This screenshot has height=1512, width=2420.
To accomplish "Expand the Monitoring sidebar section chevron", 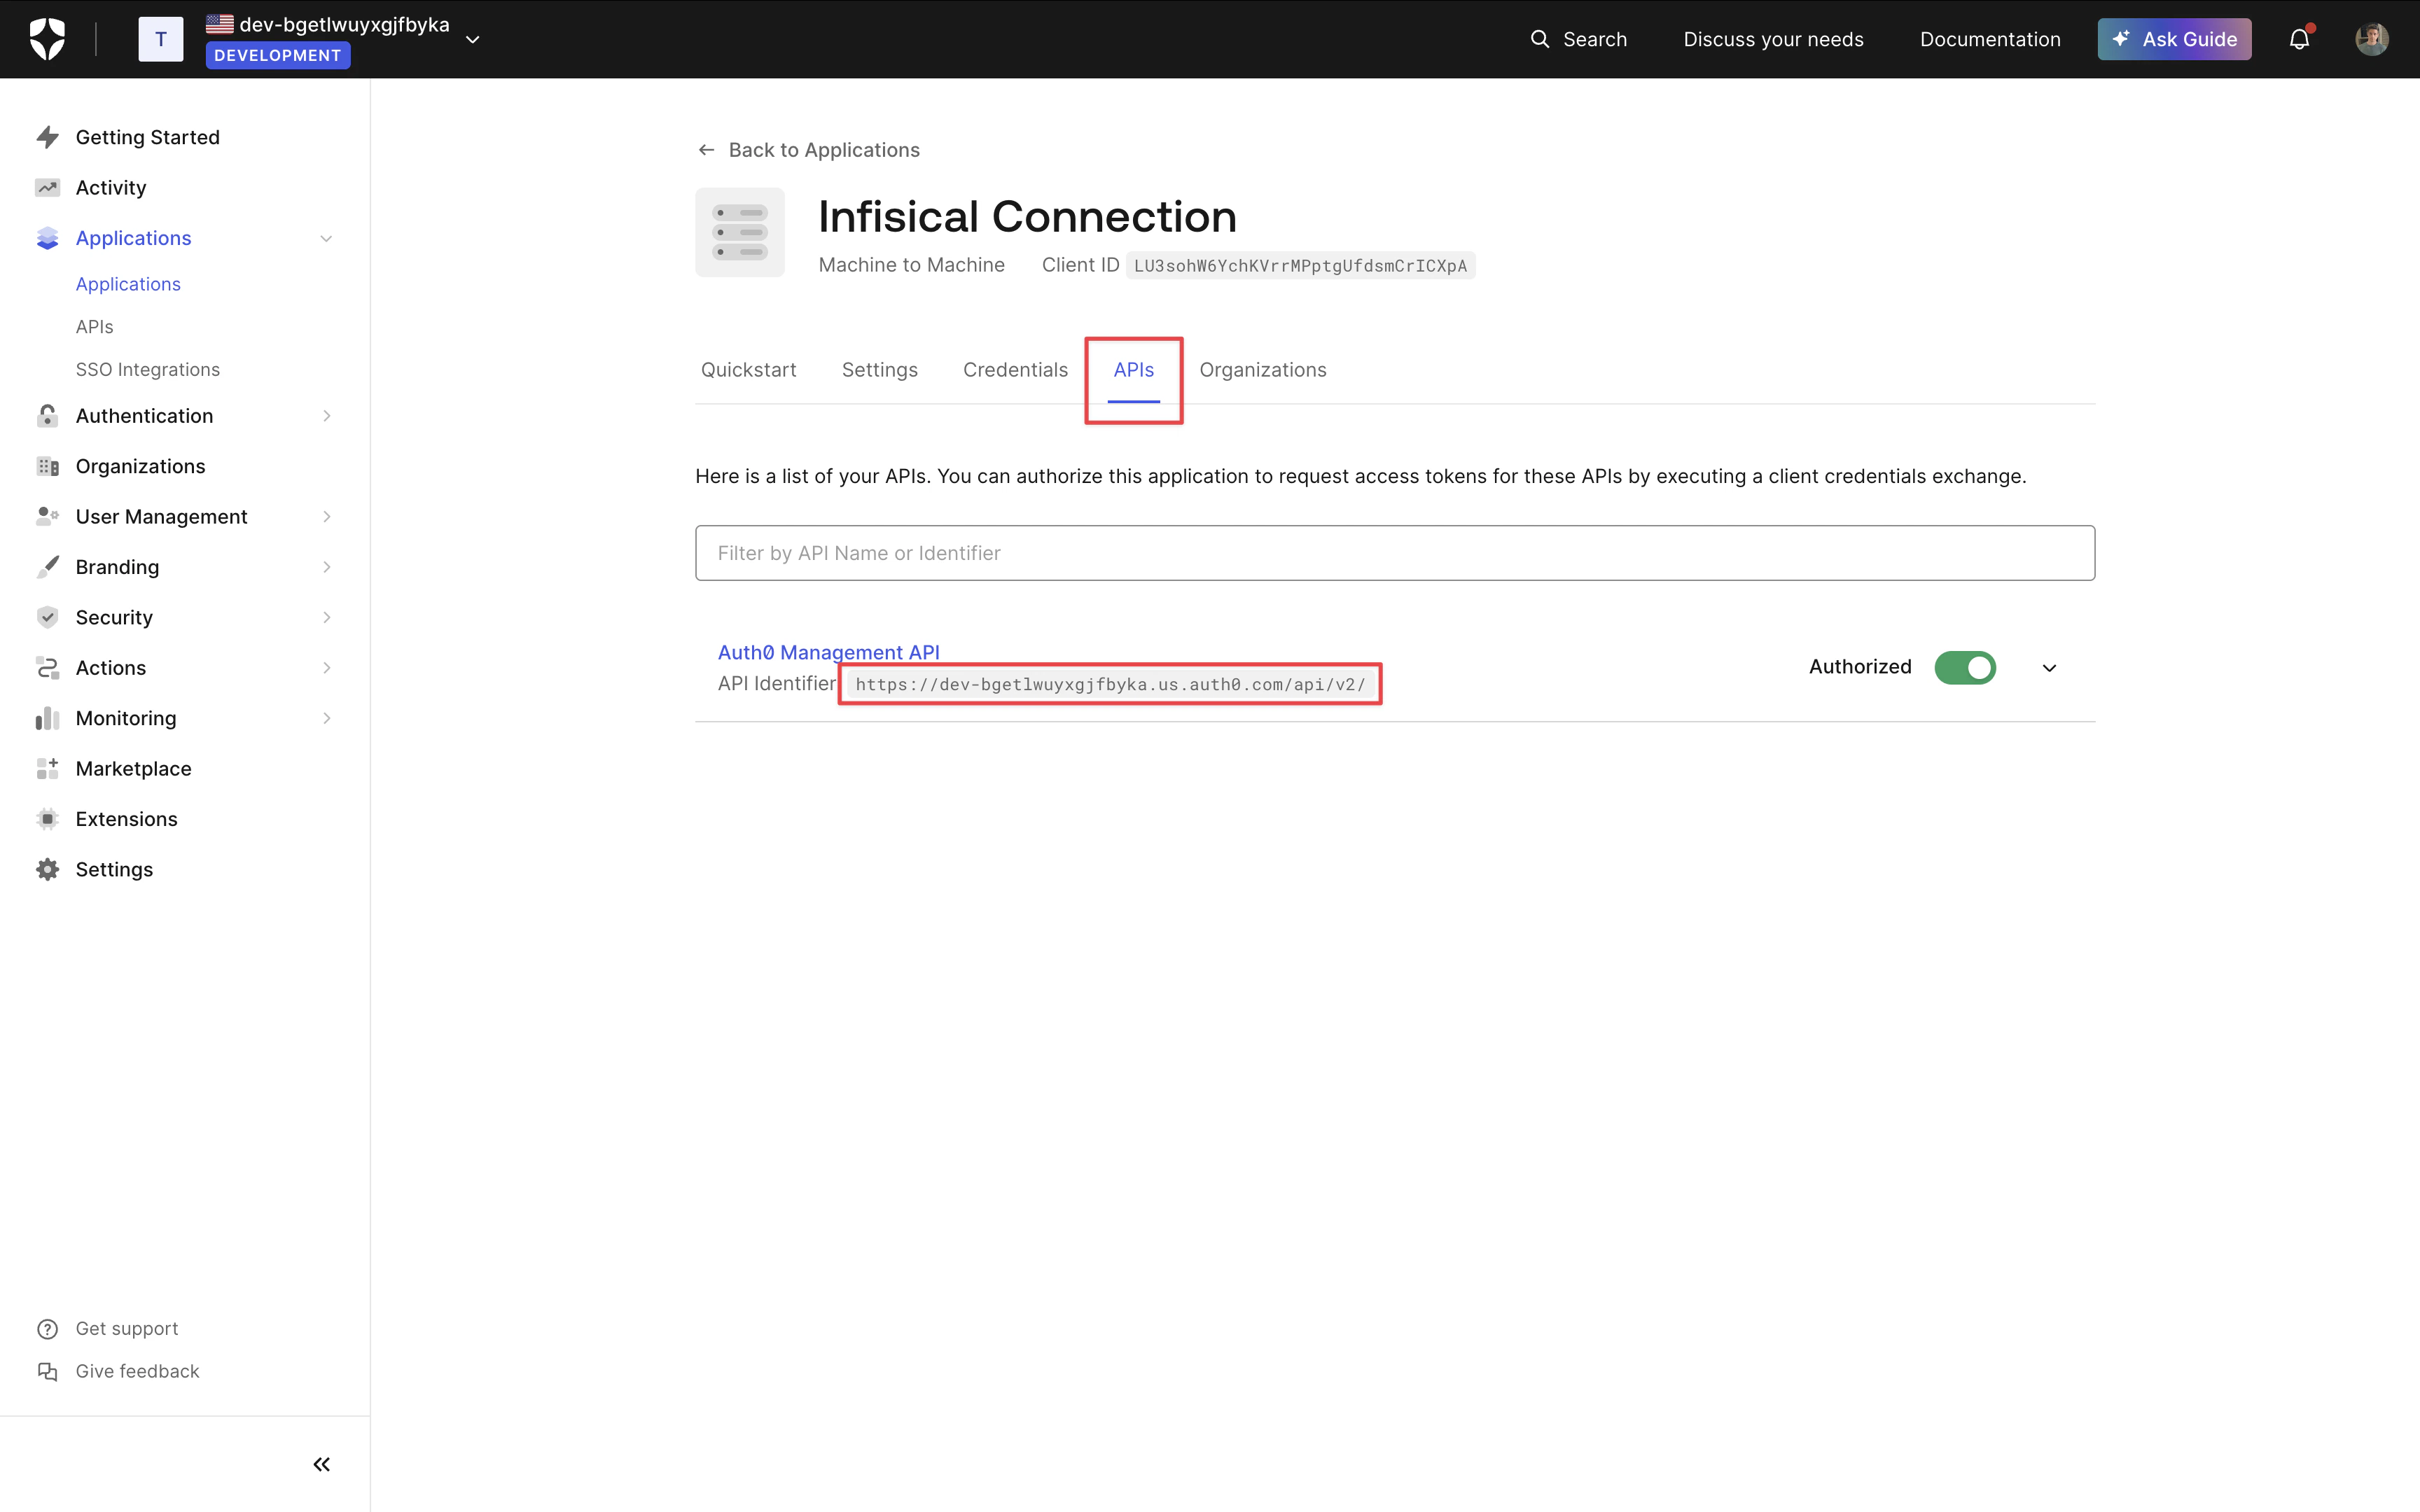I will [326, 718].
